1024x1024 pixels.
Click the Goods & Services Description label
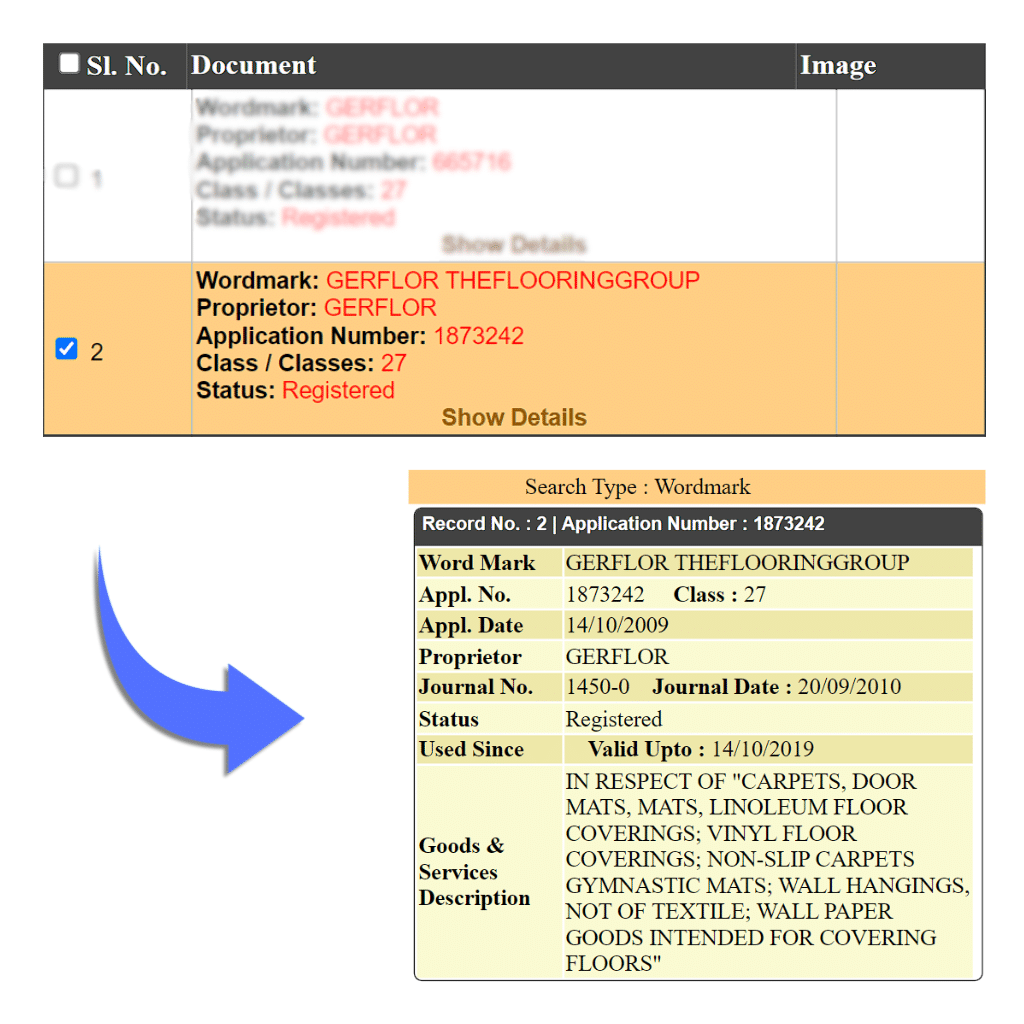tap(474, 872)
